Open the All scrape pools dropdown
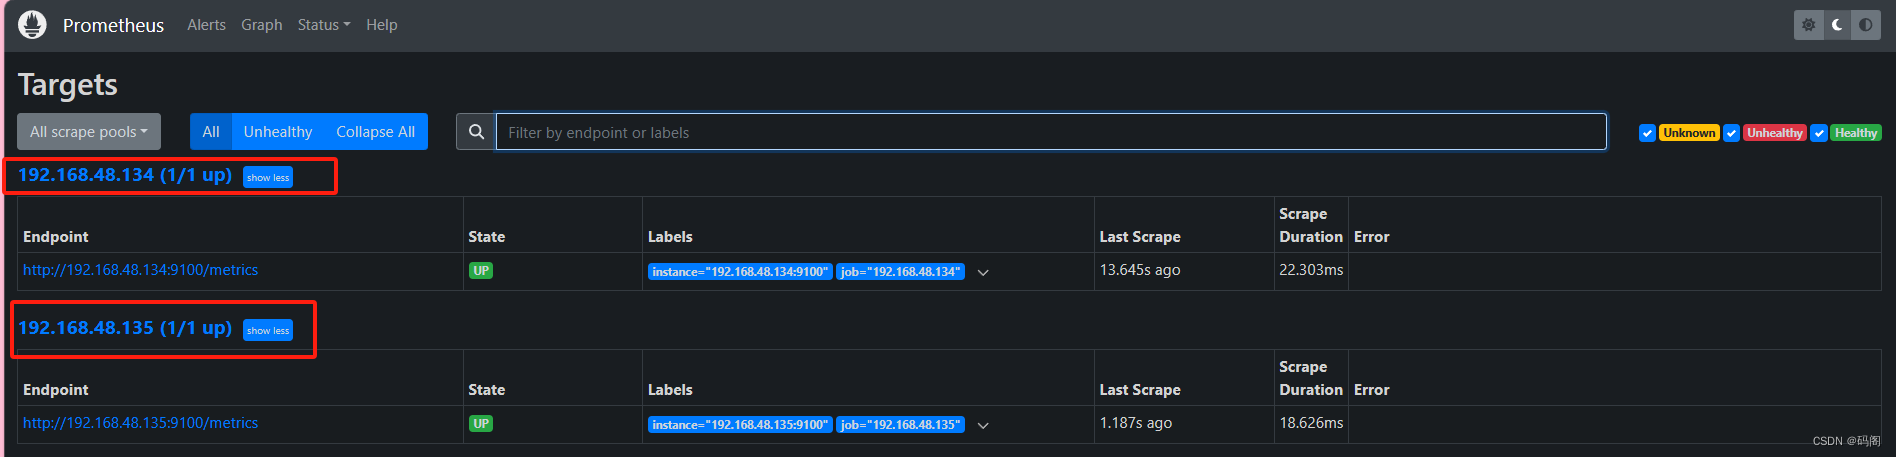Viewport: 1896px width, 457px height. pyautogui.click(x=89, y=132)
